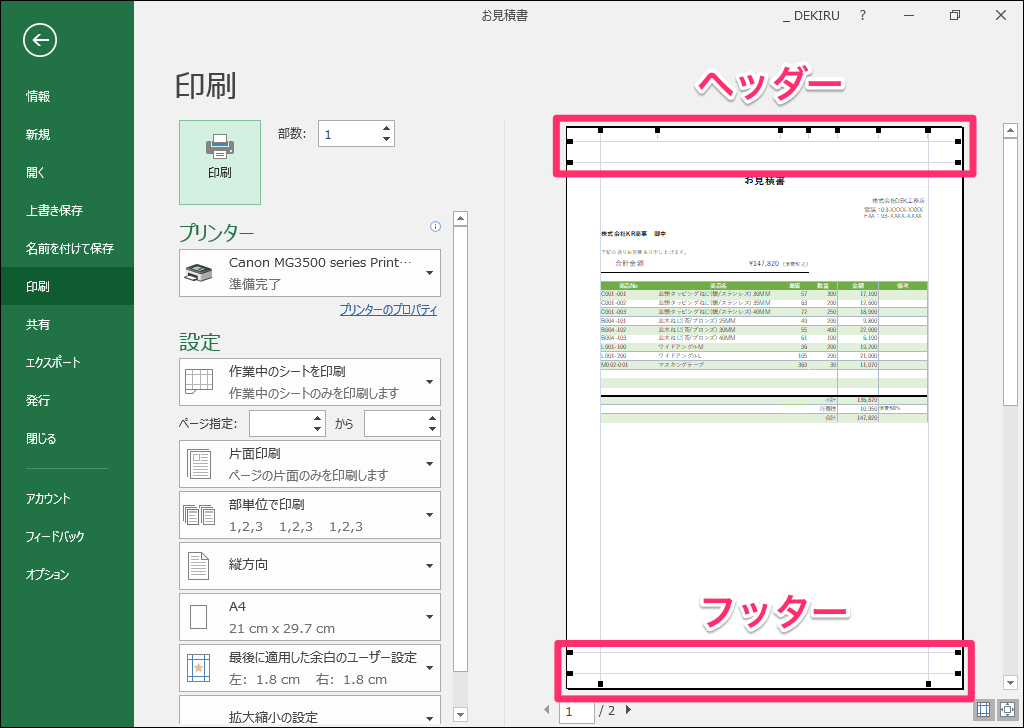
Task: Click the collated printing icon (部単位で印刷)
Action: point(199,514)
